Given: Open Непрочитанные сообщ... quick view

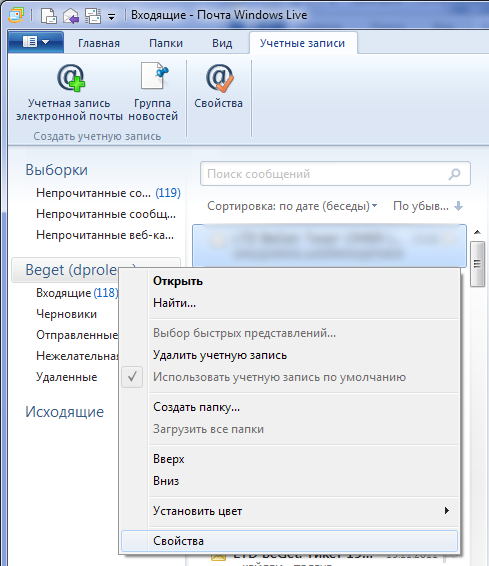Looking at the screenshot, I should pos(106,214).
